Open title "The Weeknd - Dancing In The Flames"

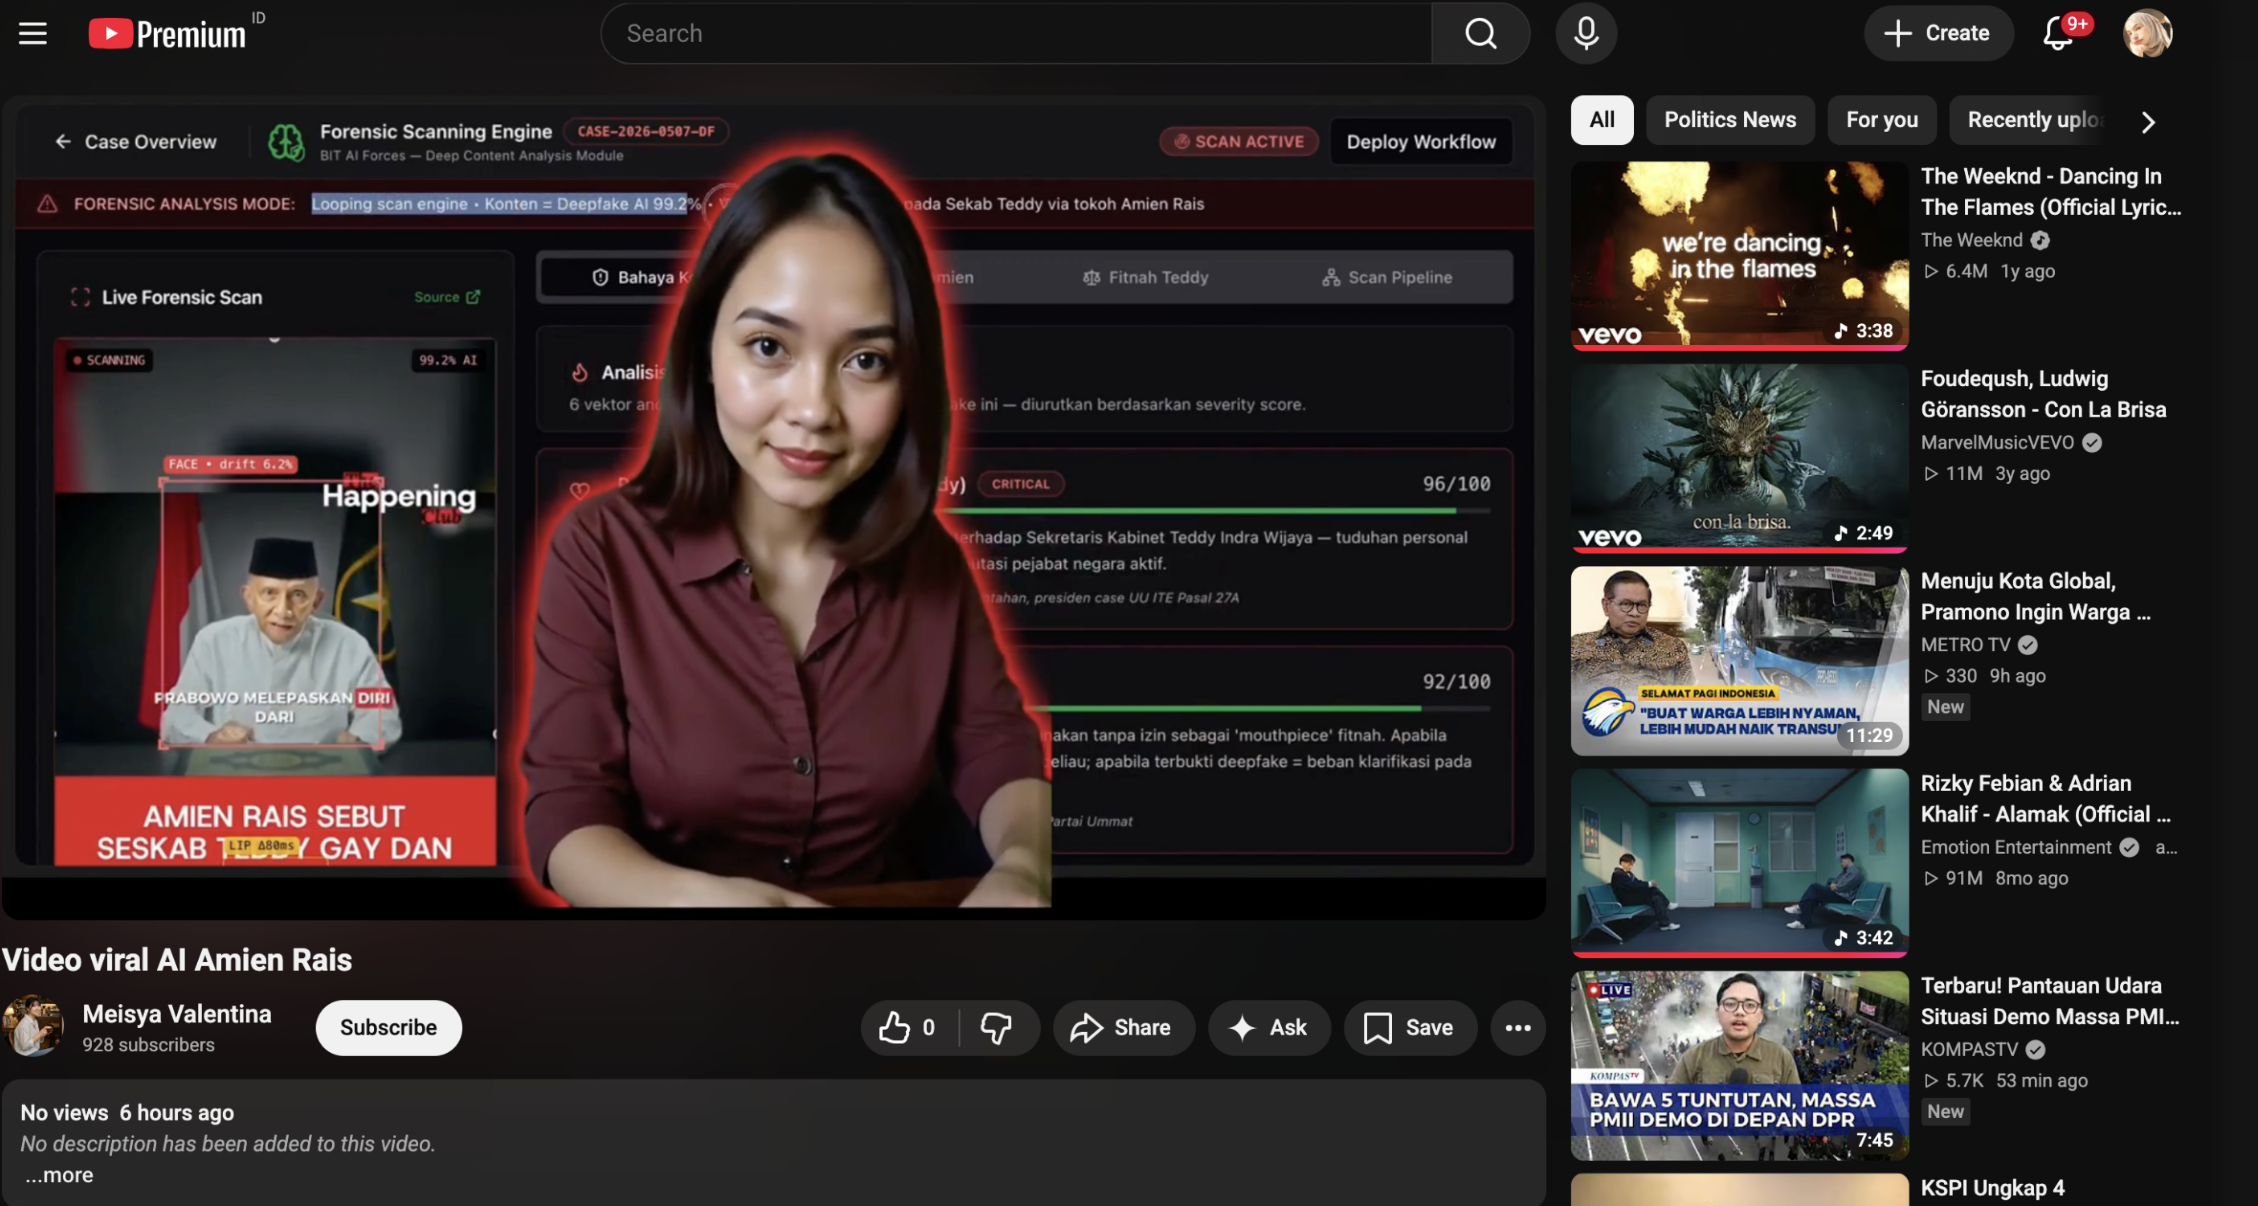tap(2050, 191)
